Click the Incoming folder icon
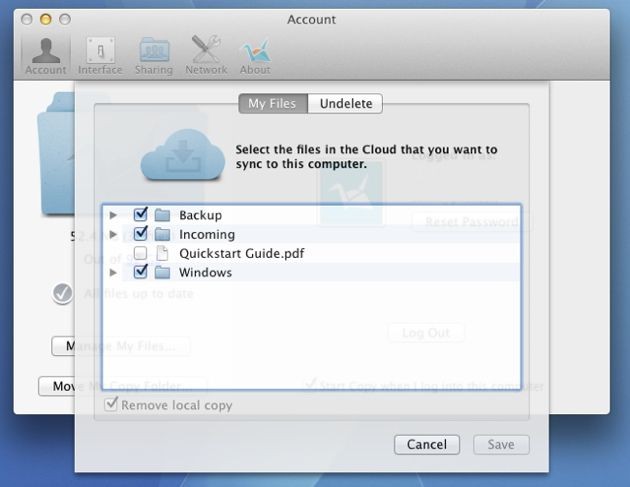The height and width of the screenshot is (487, 630). [162, 234]
